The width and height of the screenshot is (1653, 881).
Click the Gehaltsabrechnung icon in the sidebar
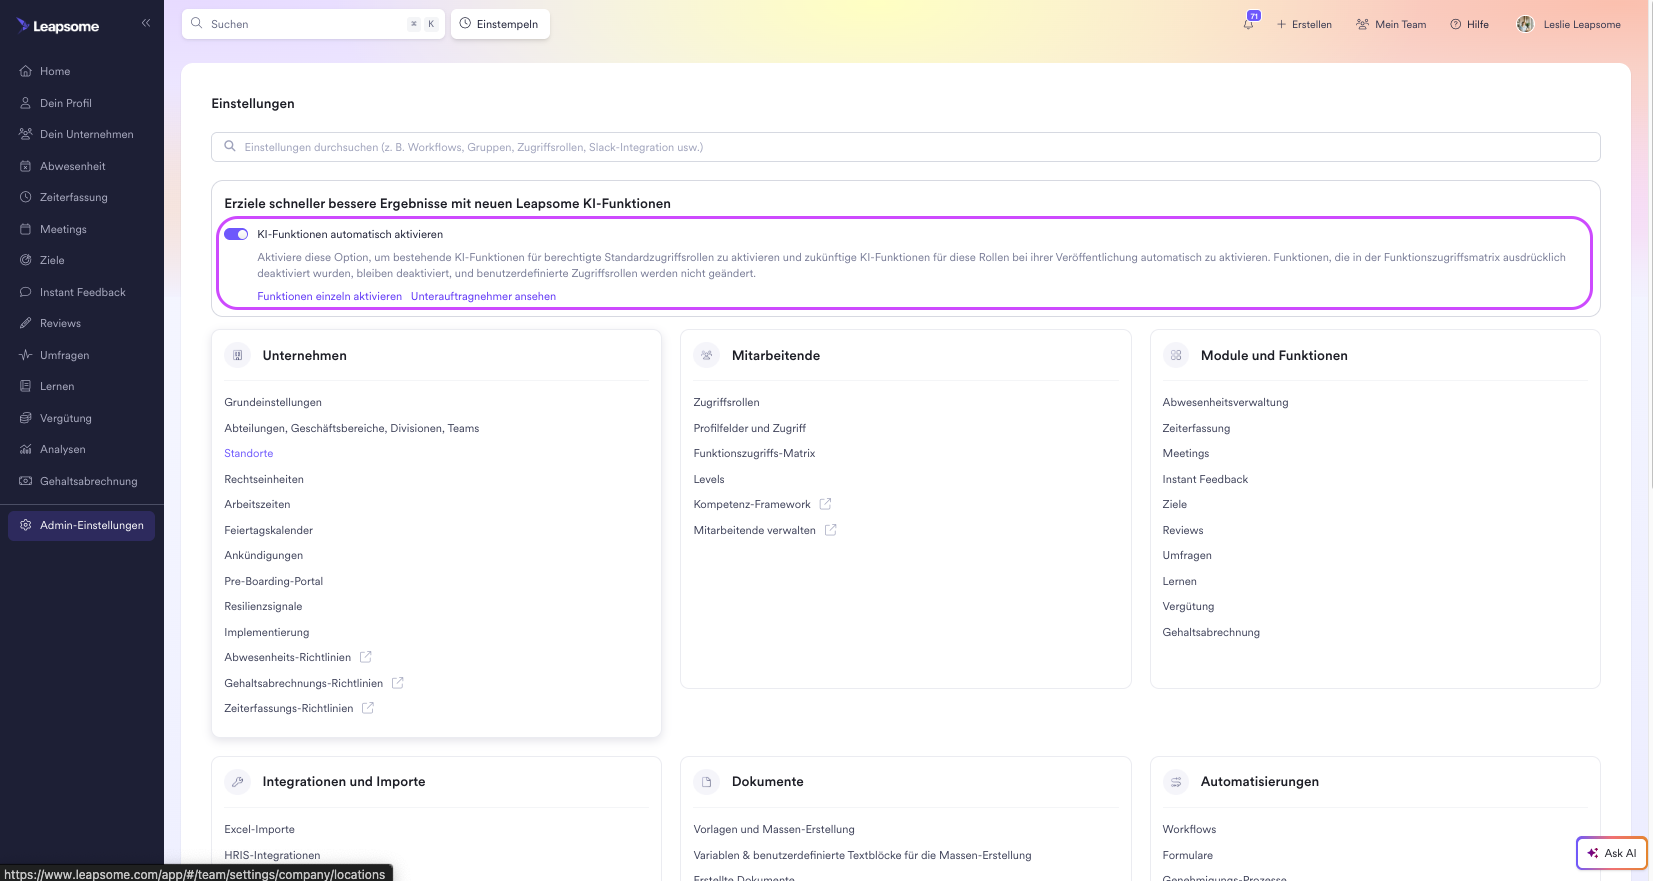[26, 481]
